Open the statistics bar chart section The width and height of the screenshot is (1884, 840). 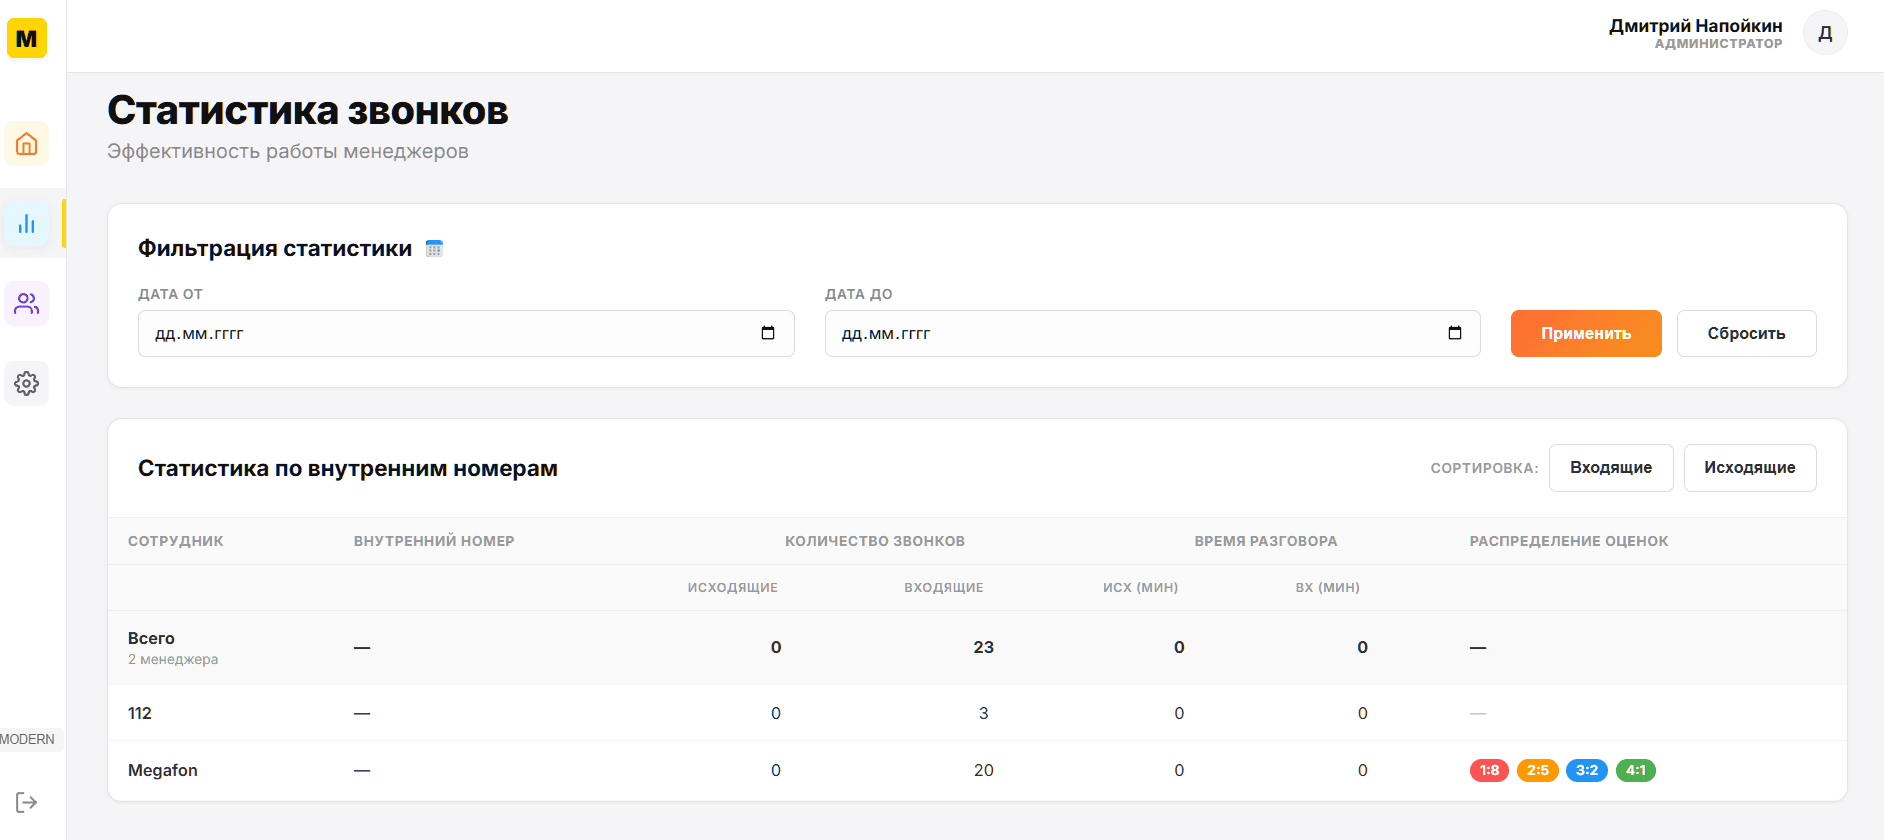[x=27, y=224]
